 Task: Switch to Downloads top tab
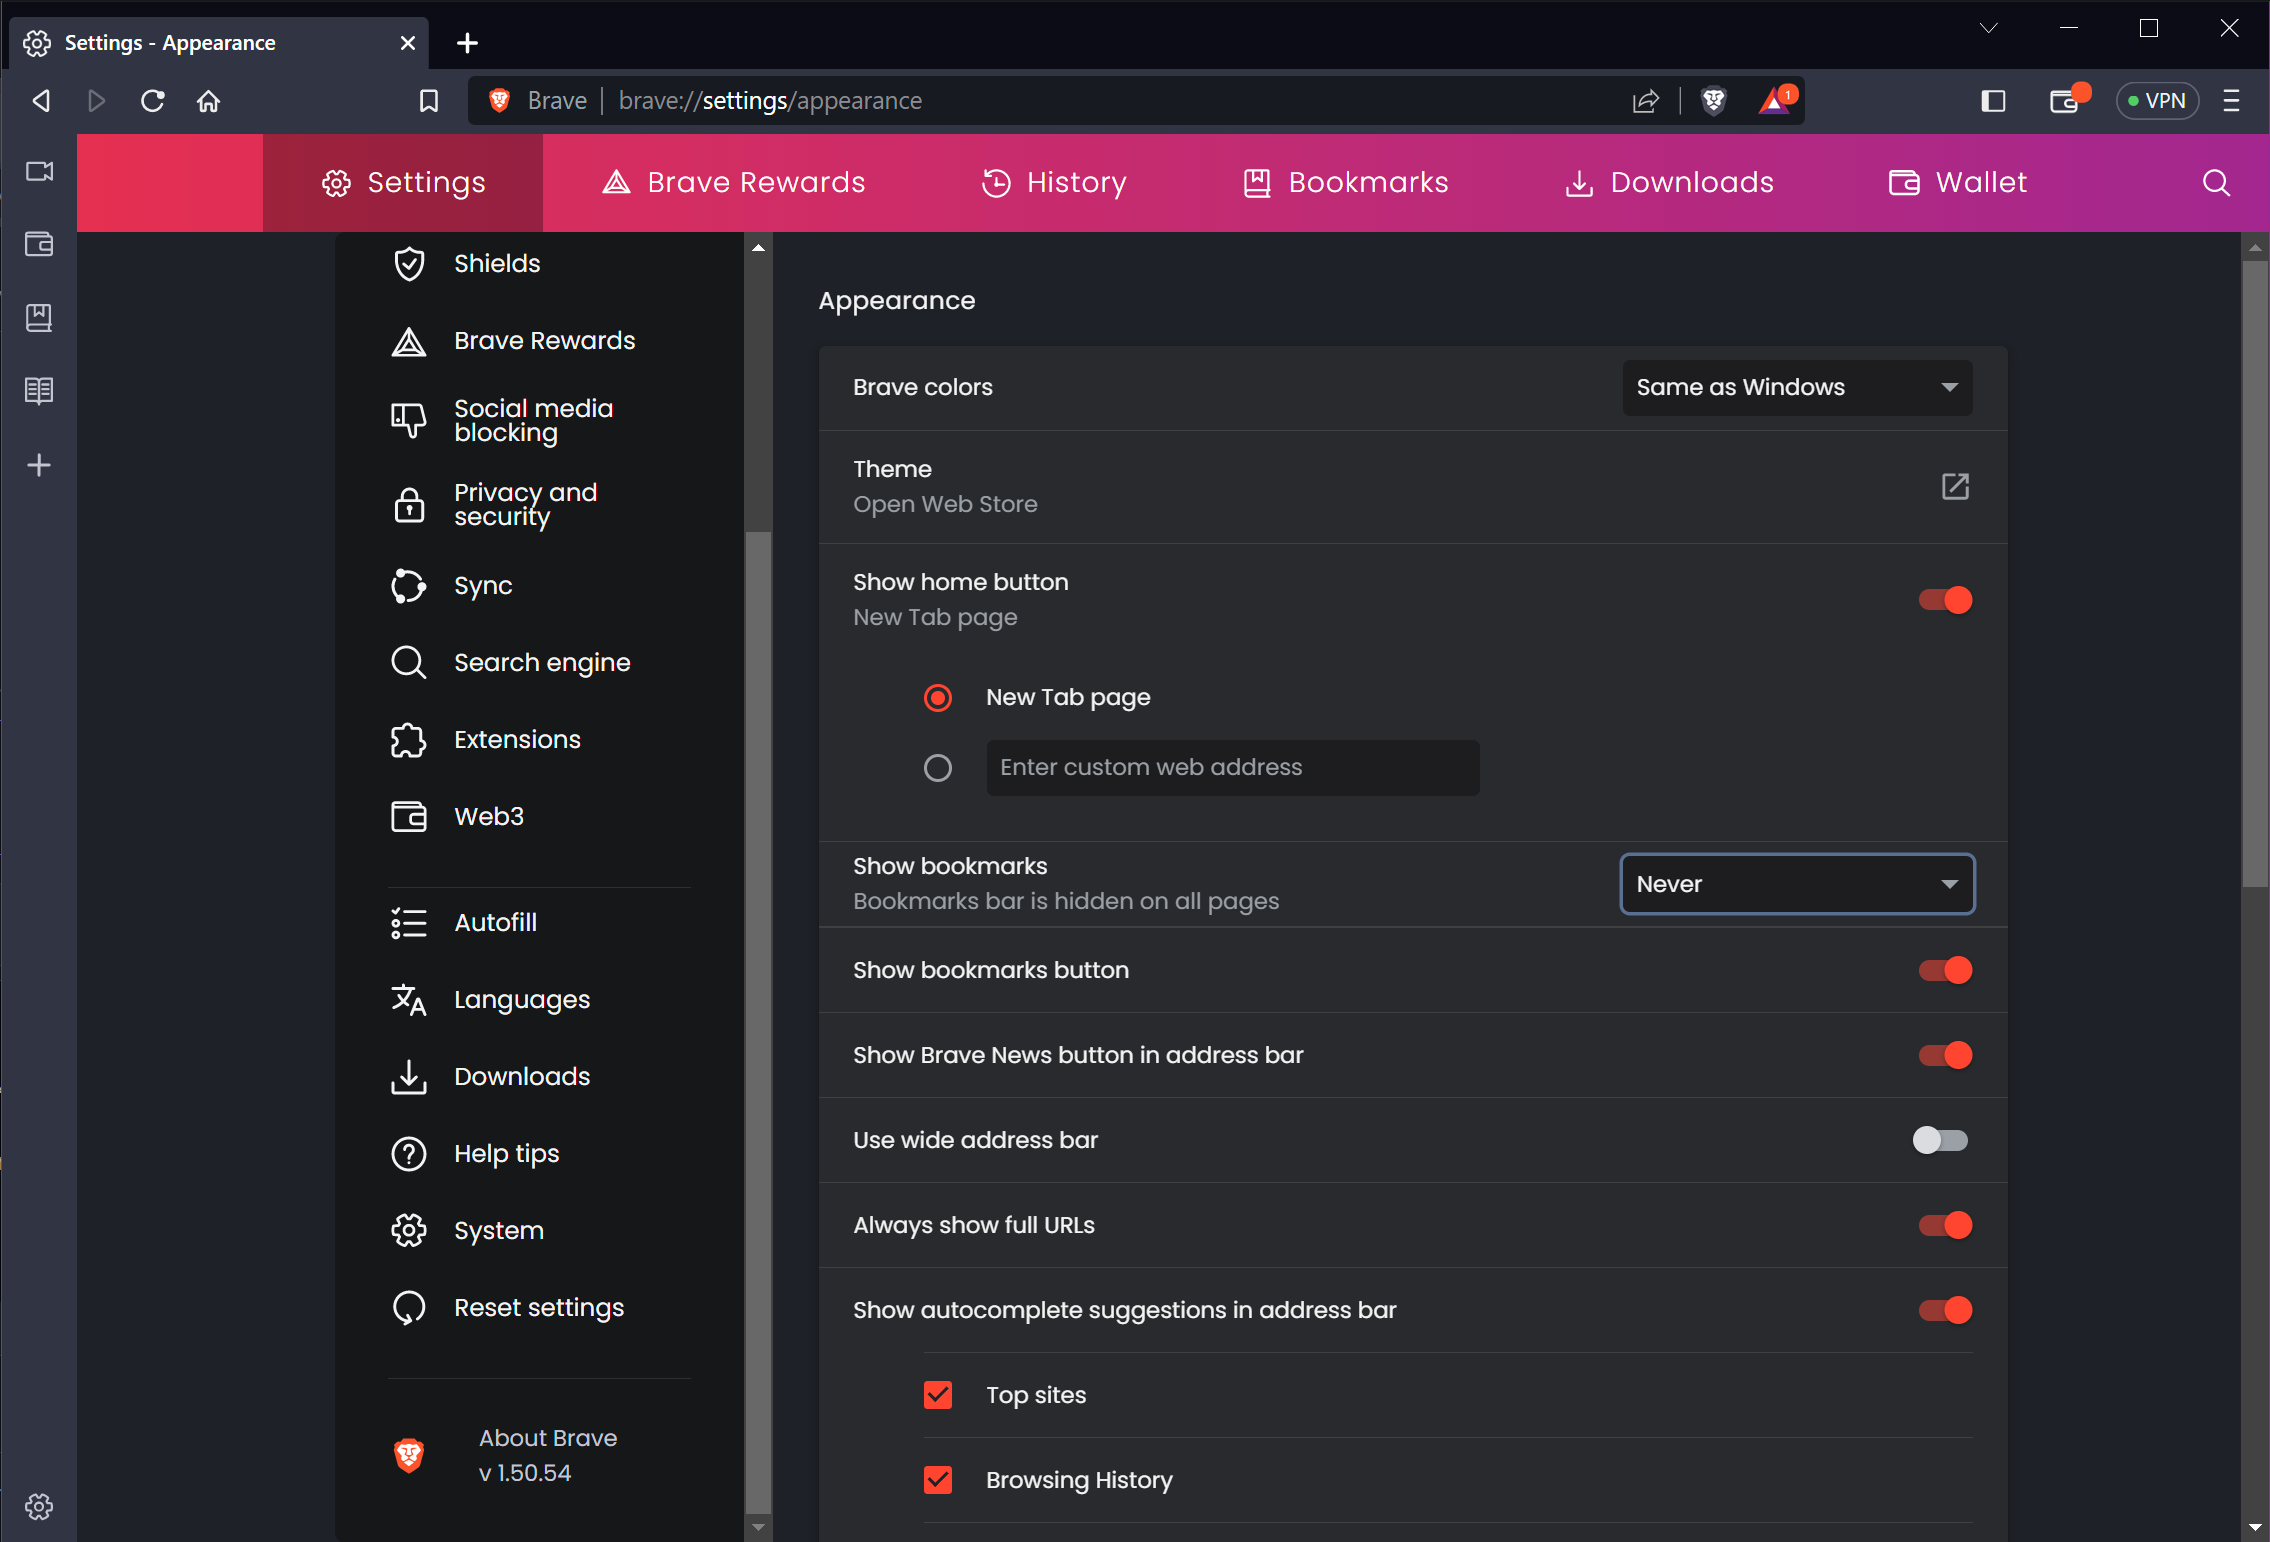1669,183
